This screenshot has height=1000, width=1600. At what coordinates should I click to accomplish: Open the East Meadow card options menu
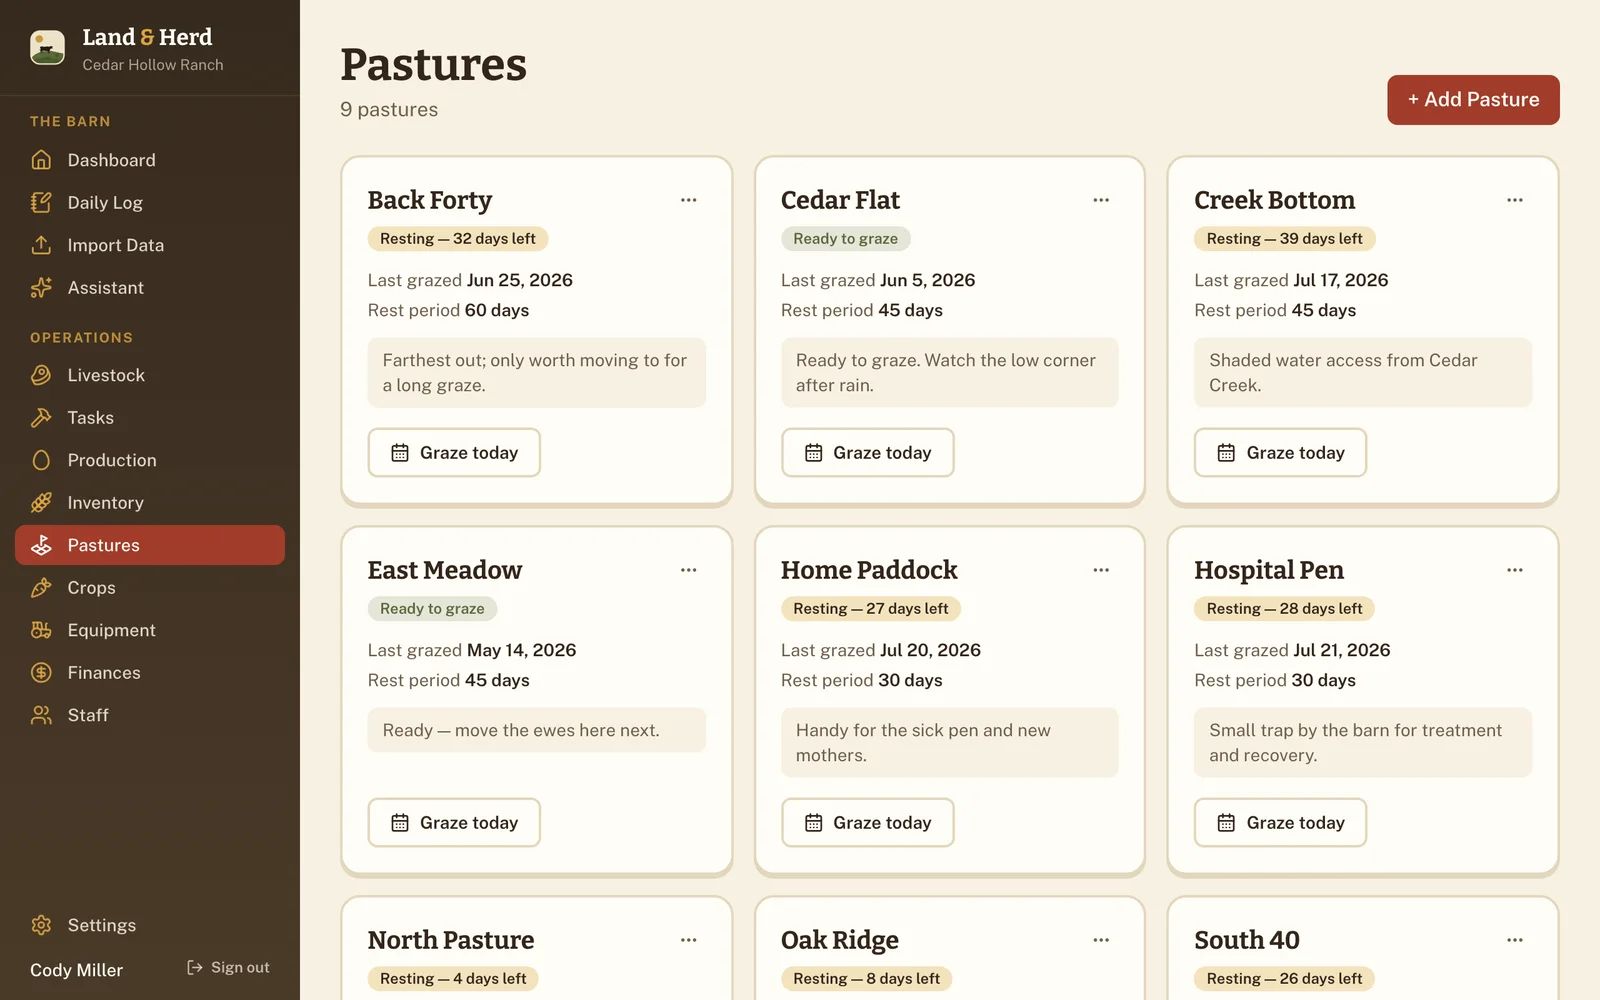click(x=689, y=570)
